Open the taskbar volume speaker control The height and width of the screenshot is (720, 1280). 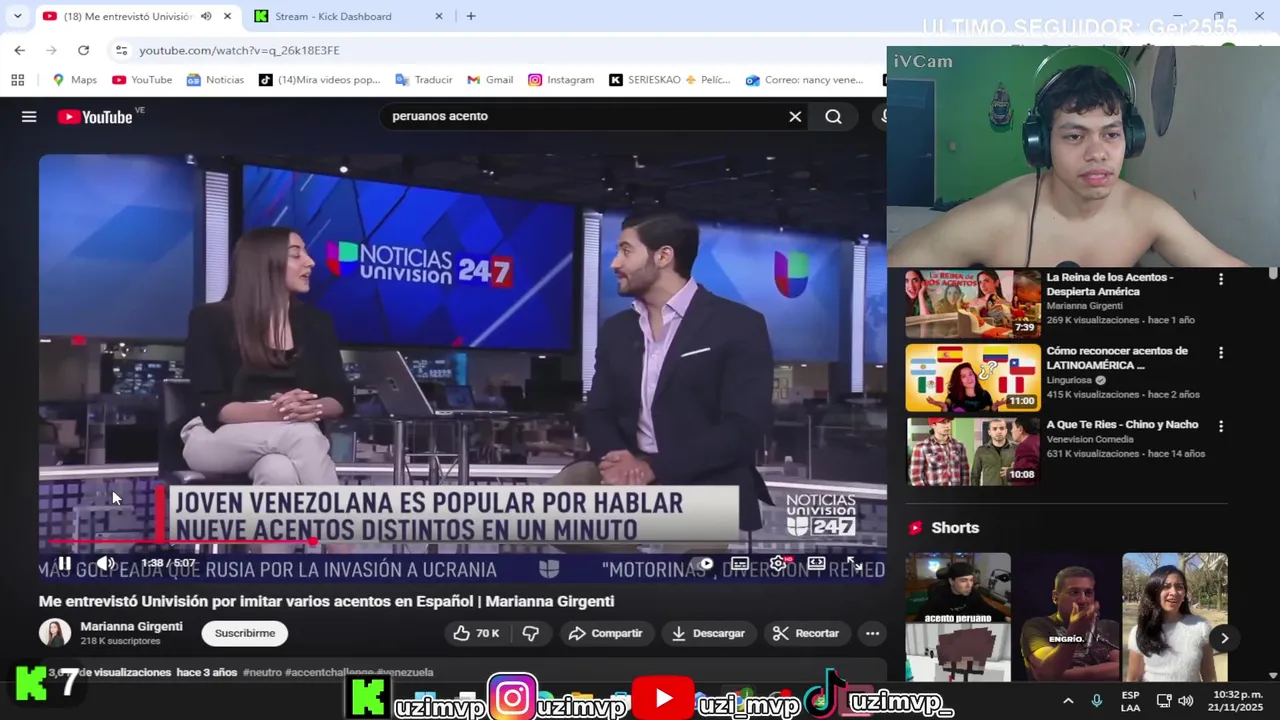point(1186,701)
